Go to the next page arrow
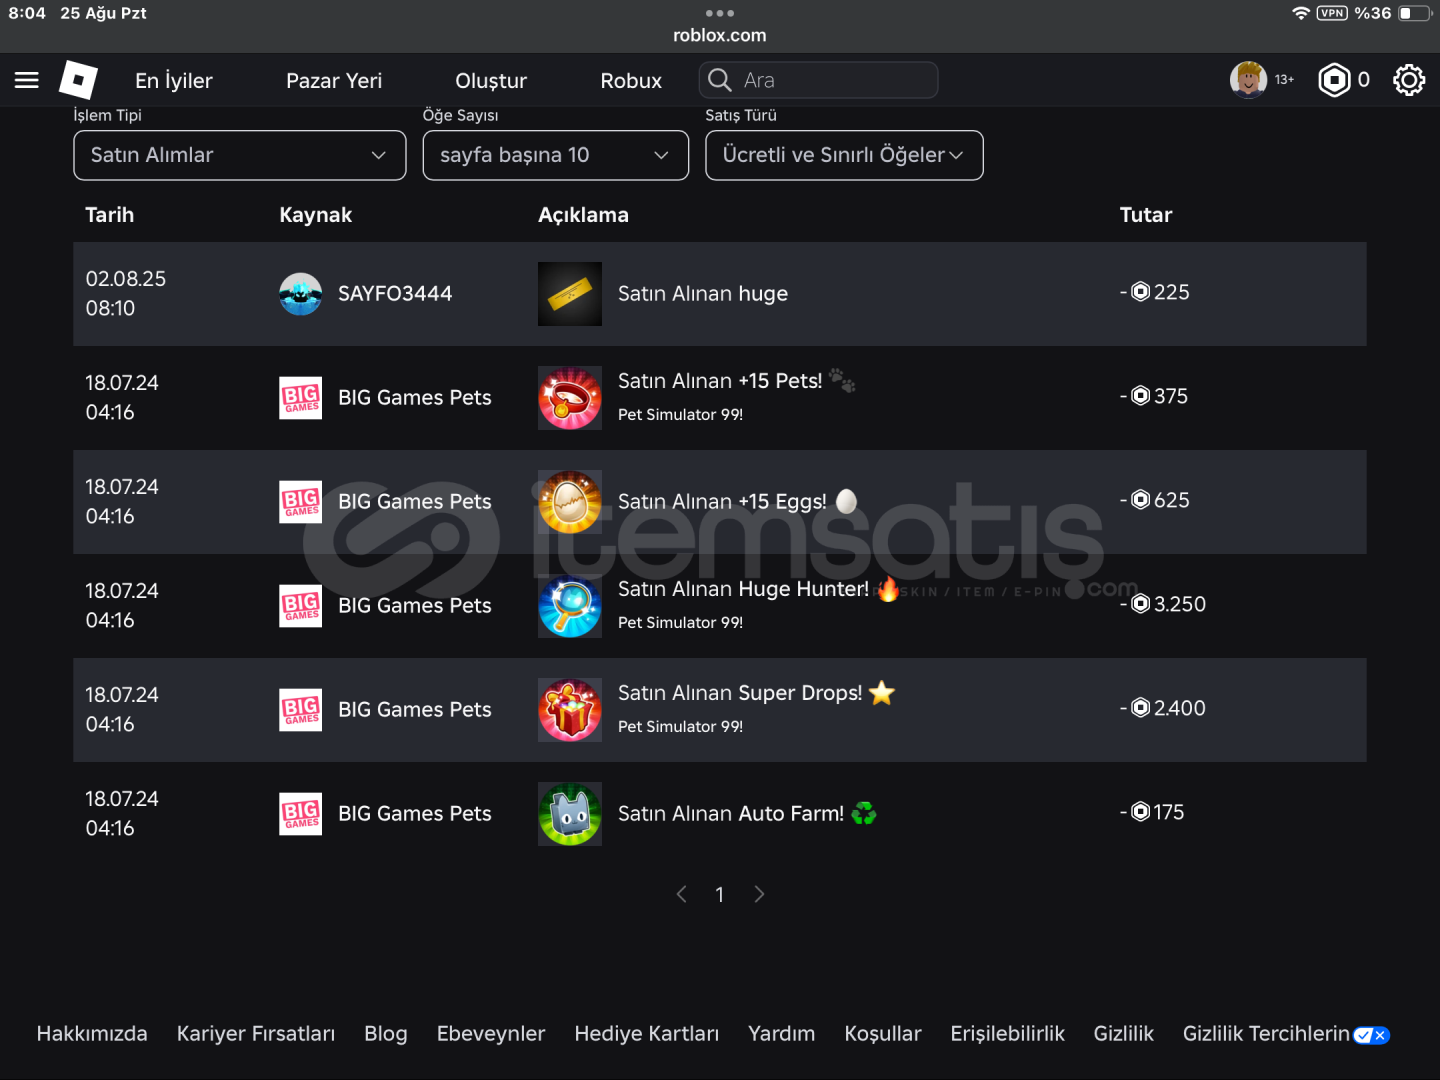The width and height of the screenshot is (1440, 1080). tap(759, 894)
